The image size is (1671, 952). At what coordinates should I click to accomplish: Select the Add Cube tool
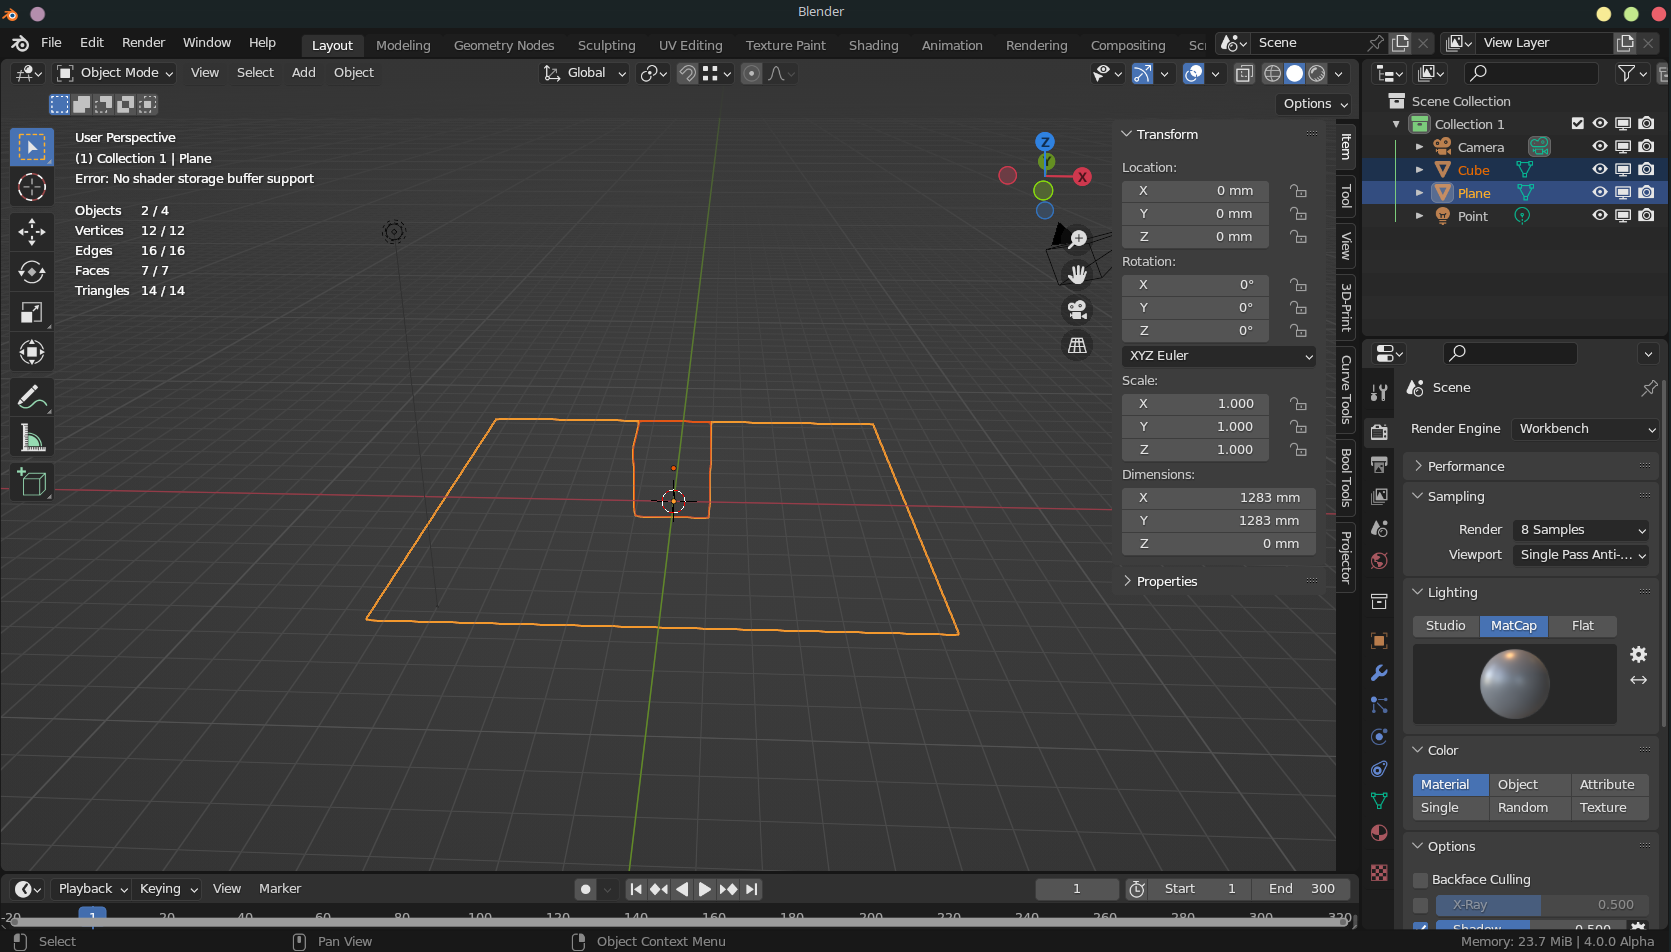click(32, 483)
